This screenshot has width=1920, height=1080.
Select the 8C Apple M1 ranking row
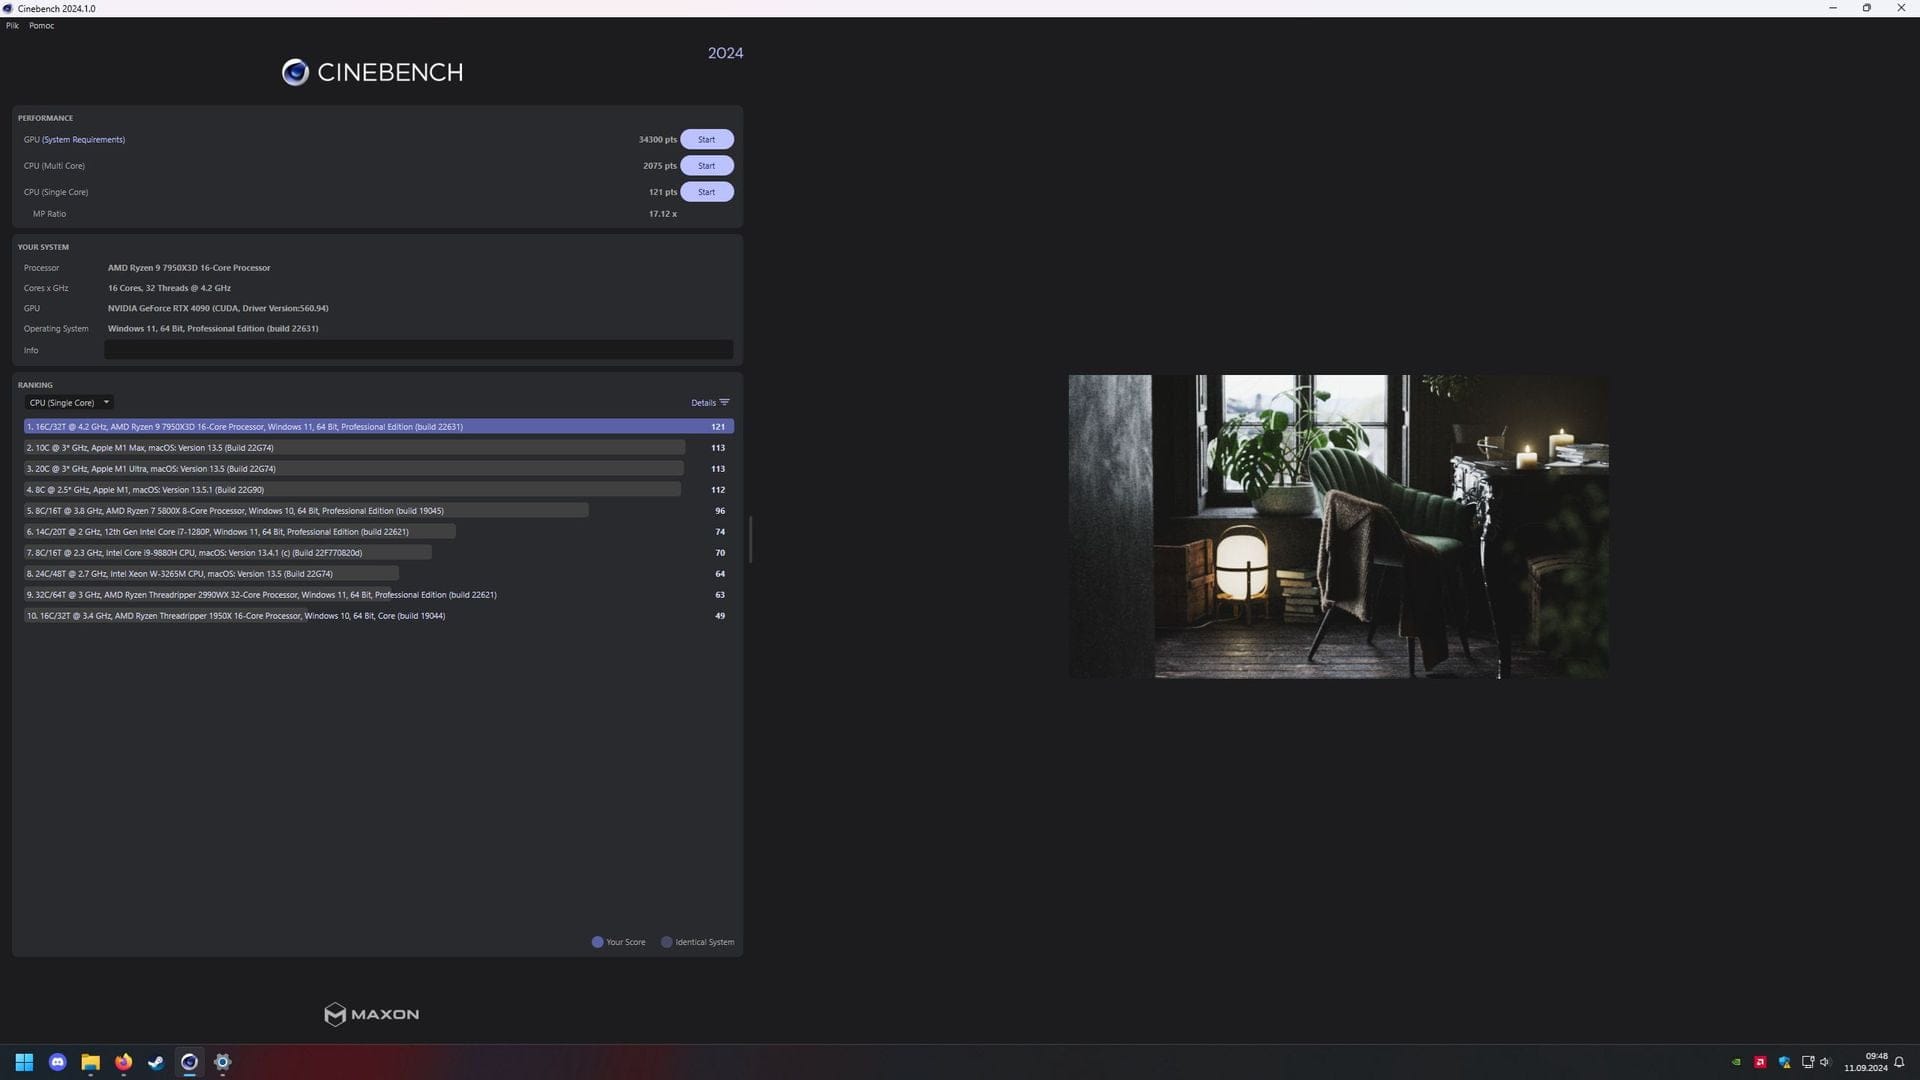click(379, 489)
